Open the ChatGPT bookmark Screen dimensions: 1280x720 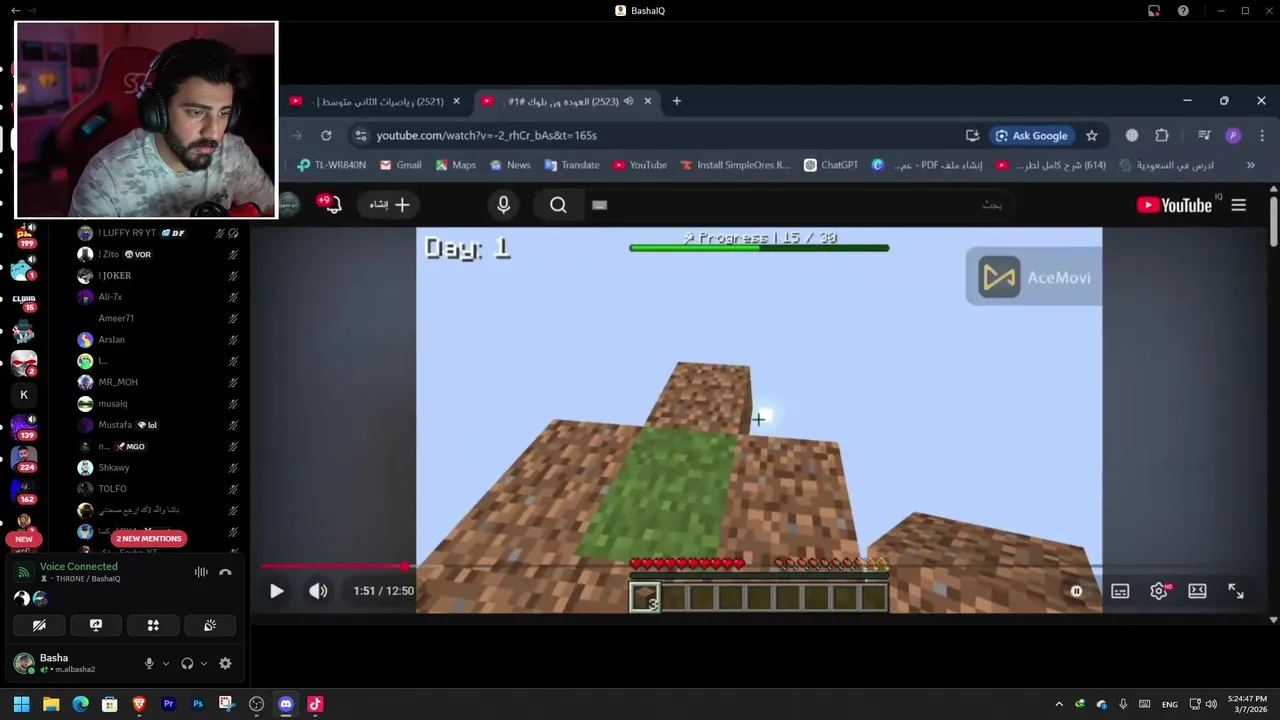pos(831,165)
